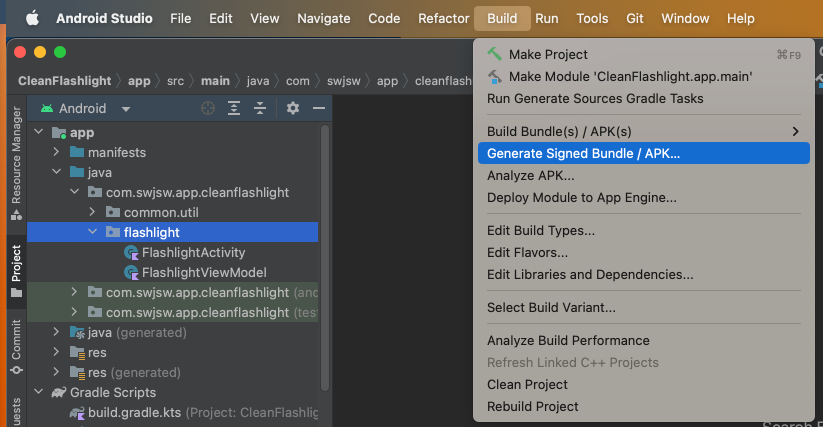
Task: Click the common.util package icon
Action: 113,212
